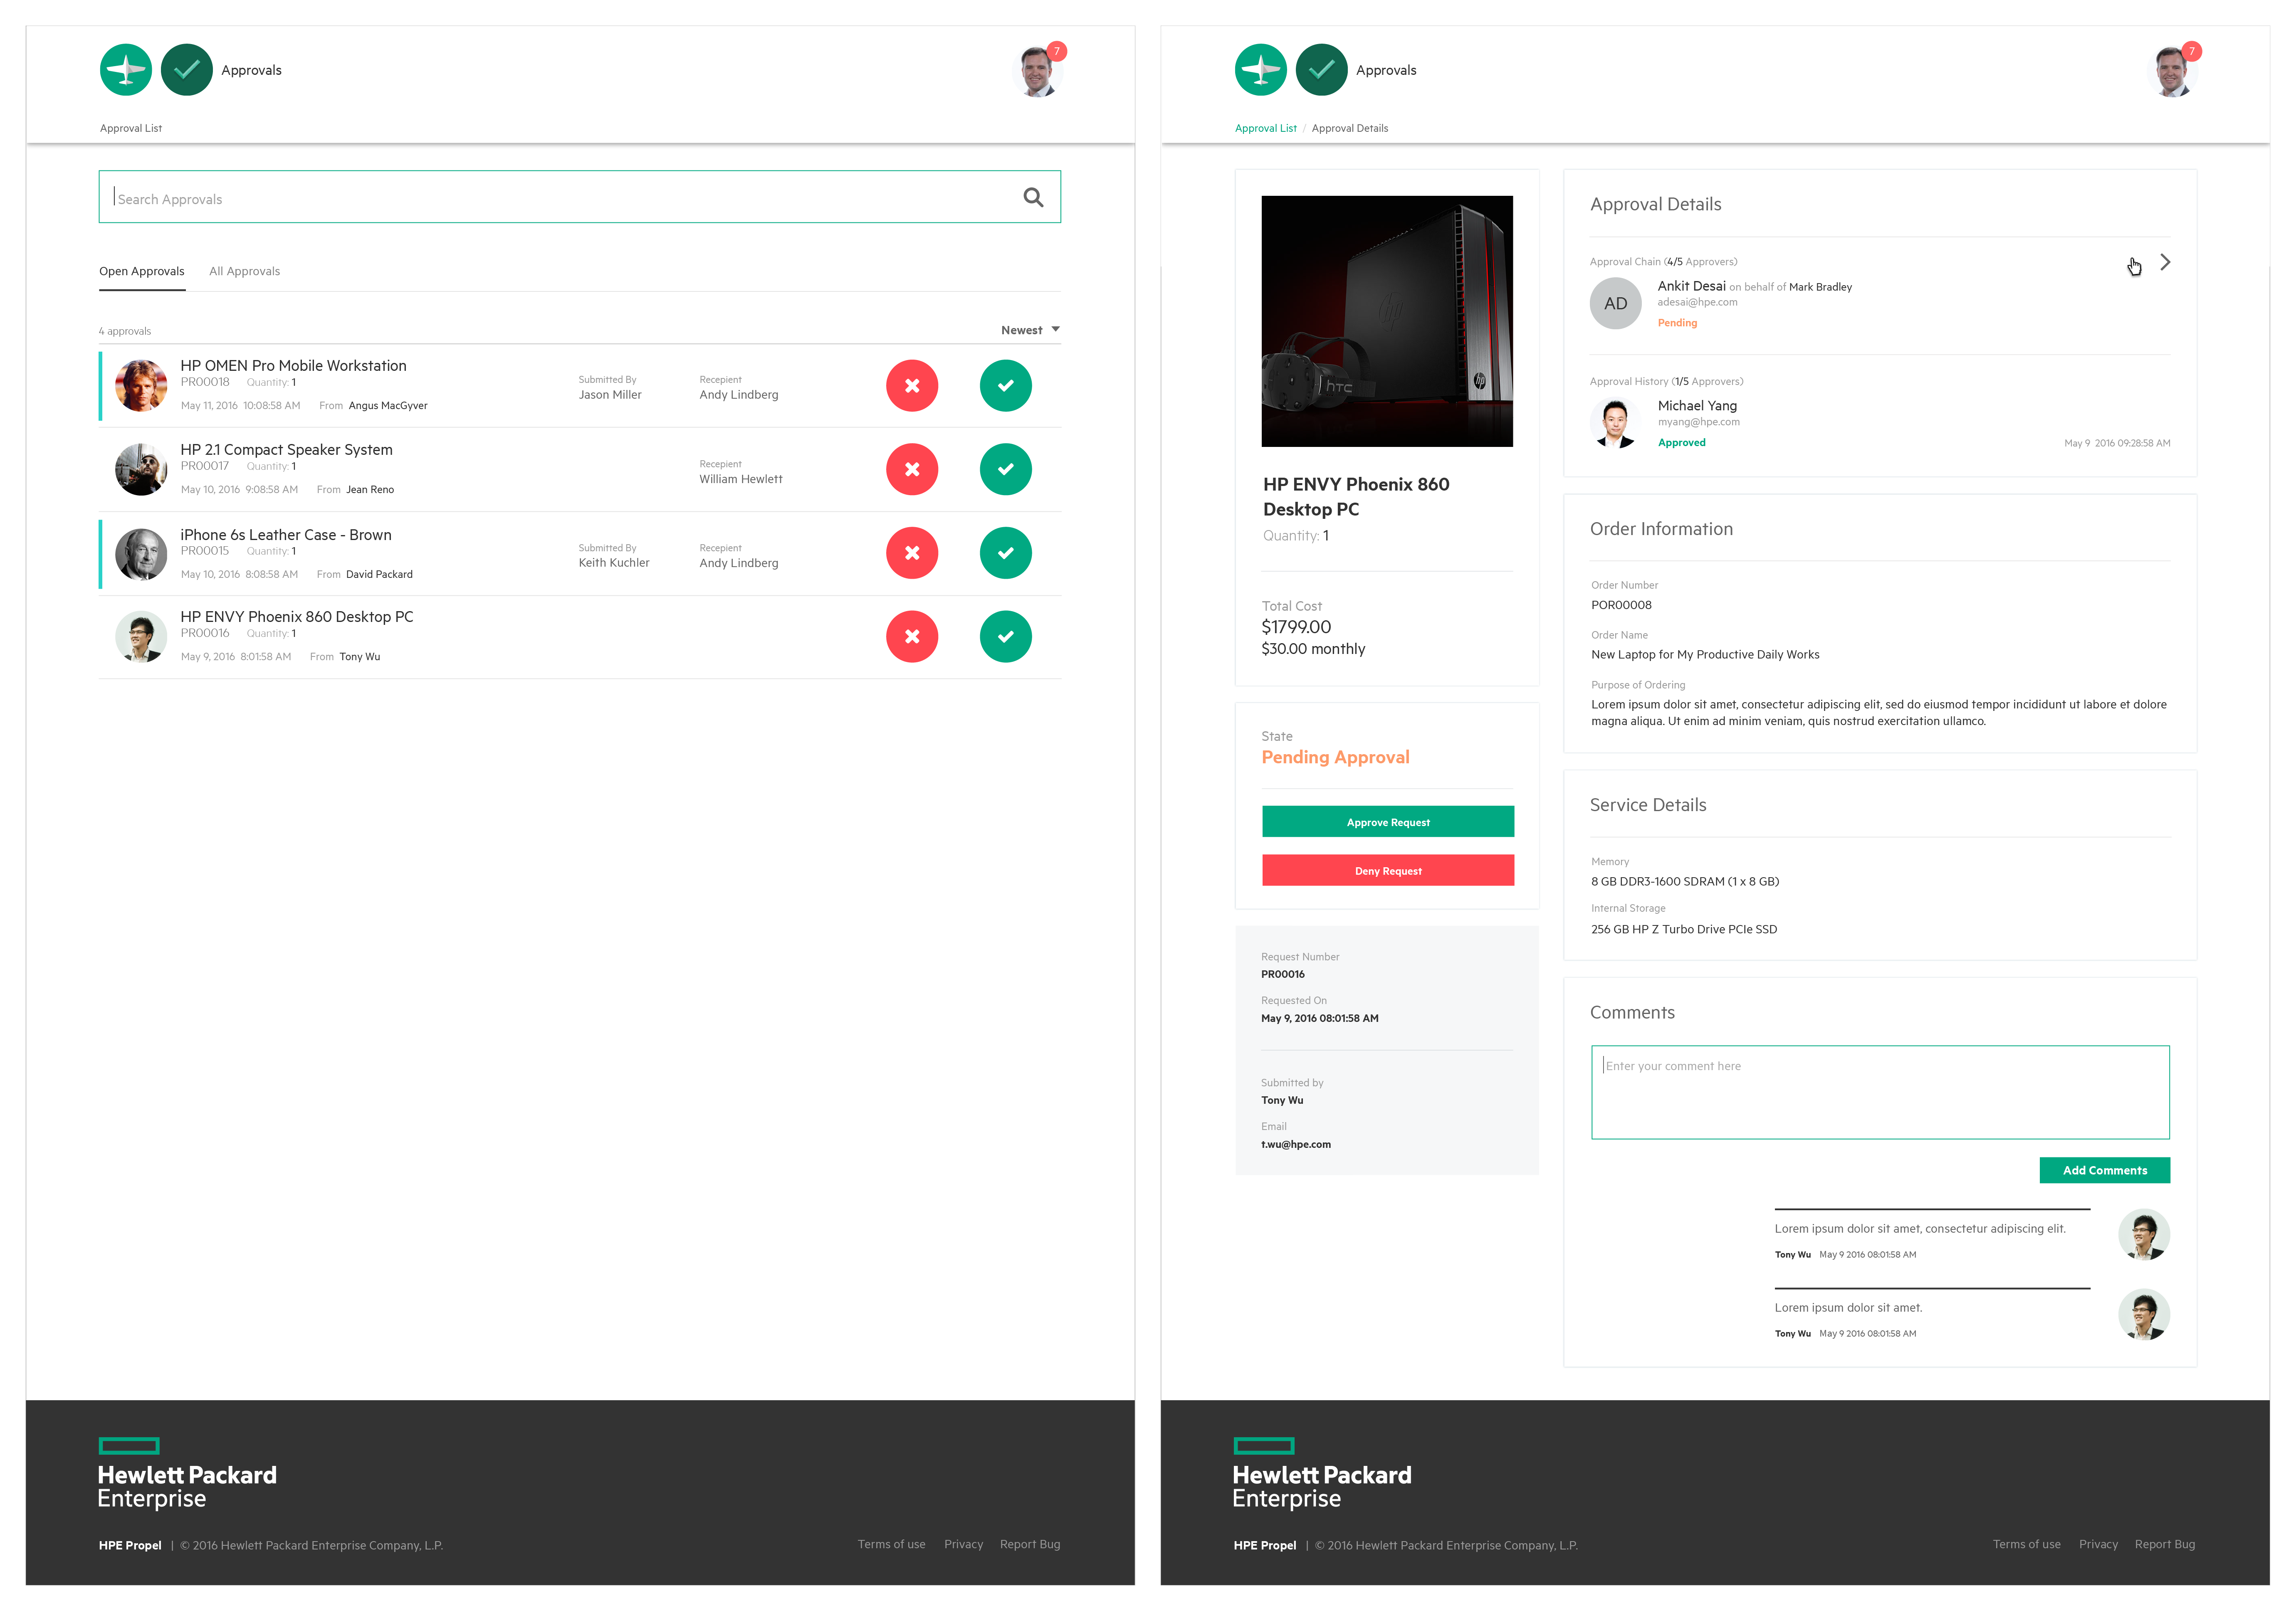Screen dimensions: 2296x1611
Task: Click checkmark Approvals icon in Approval Details page
Action: [x=1322, y=70]
